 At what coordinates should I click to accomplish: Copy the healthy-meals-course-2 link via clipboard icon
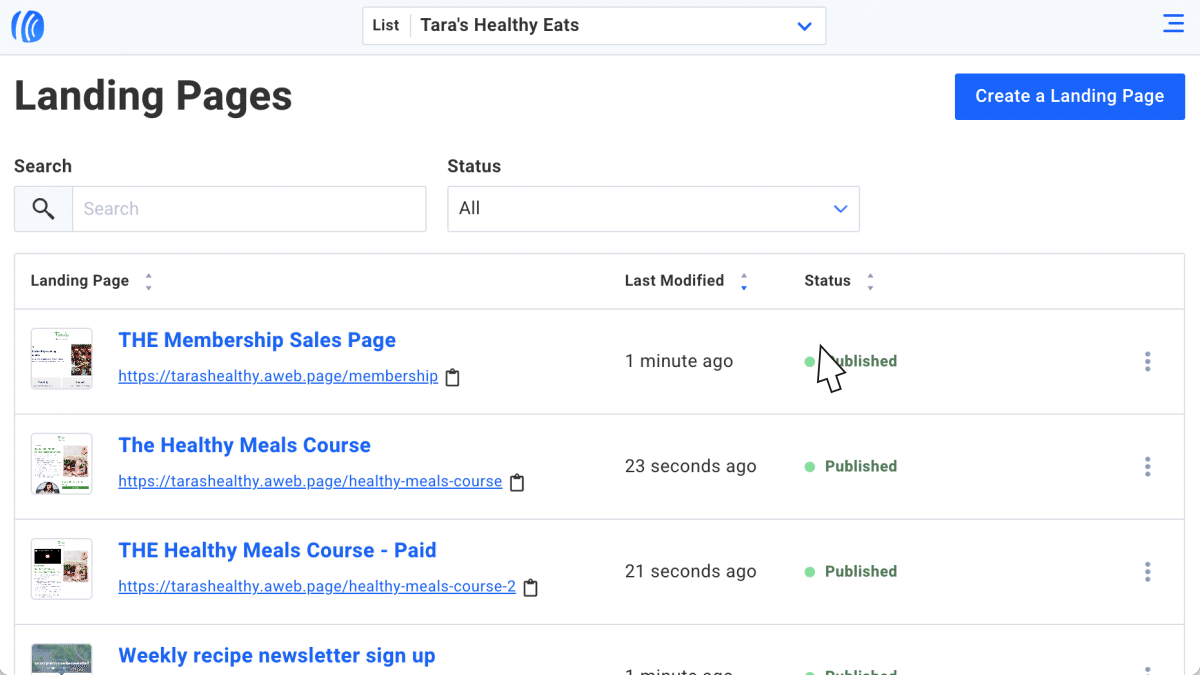(x=530, y=588)
